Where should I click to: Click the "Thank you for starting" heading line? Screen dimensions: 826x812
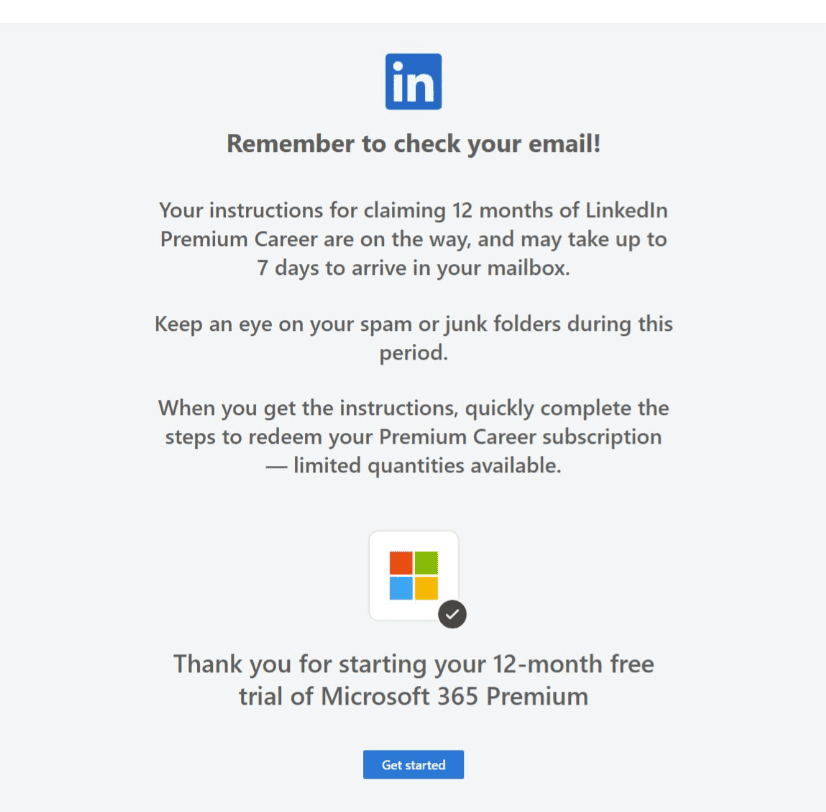click(x=413, y=664)
